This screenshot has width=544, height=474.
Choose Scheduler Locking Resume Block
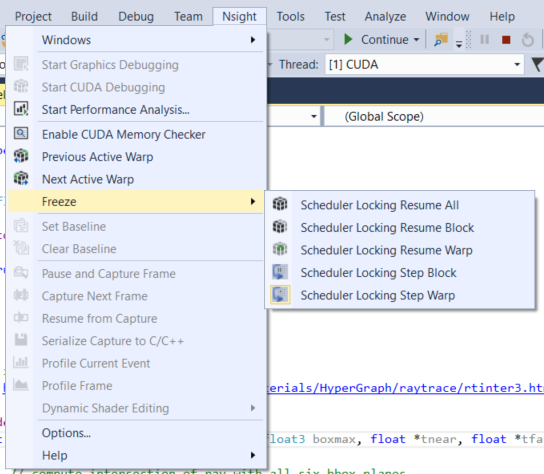coord(400,228)
